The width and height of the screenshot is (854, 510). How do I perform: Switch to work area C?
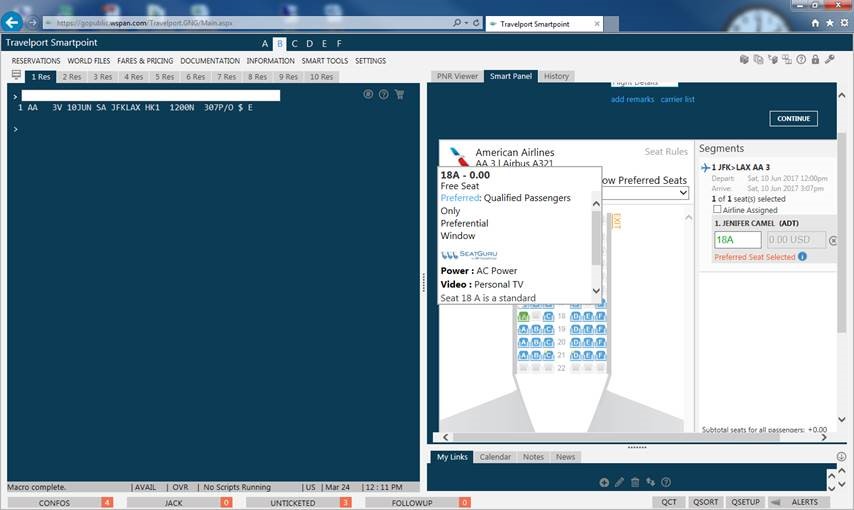[x=295, y=44]
